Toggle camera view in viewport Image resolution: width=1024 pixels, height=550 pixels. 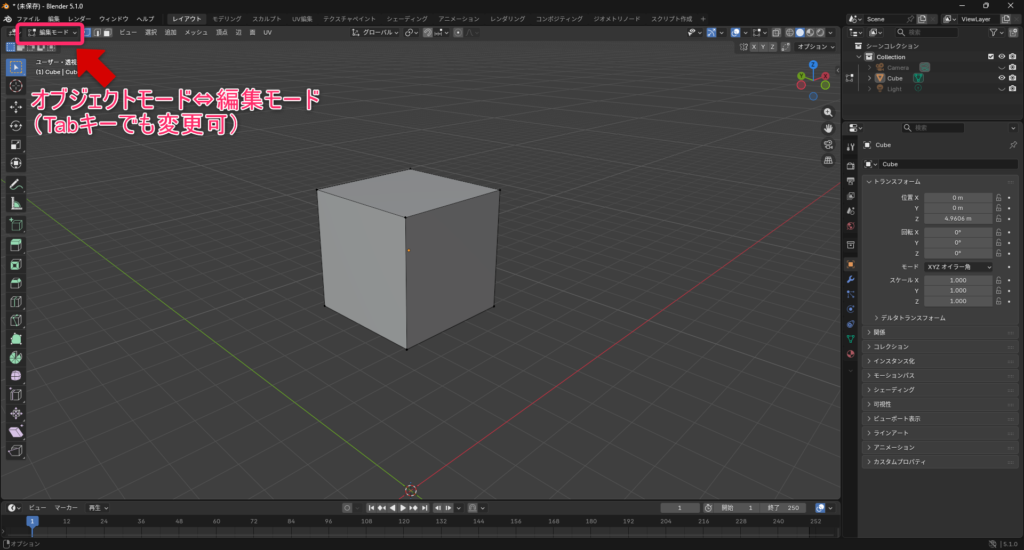point(829,144)
